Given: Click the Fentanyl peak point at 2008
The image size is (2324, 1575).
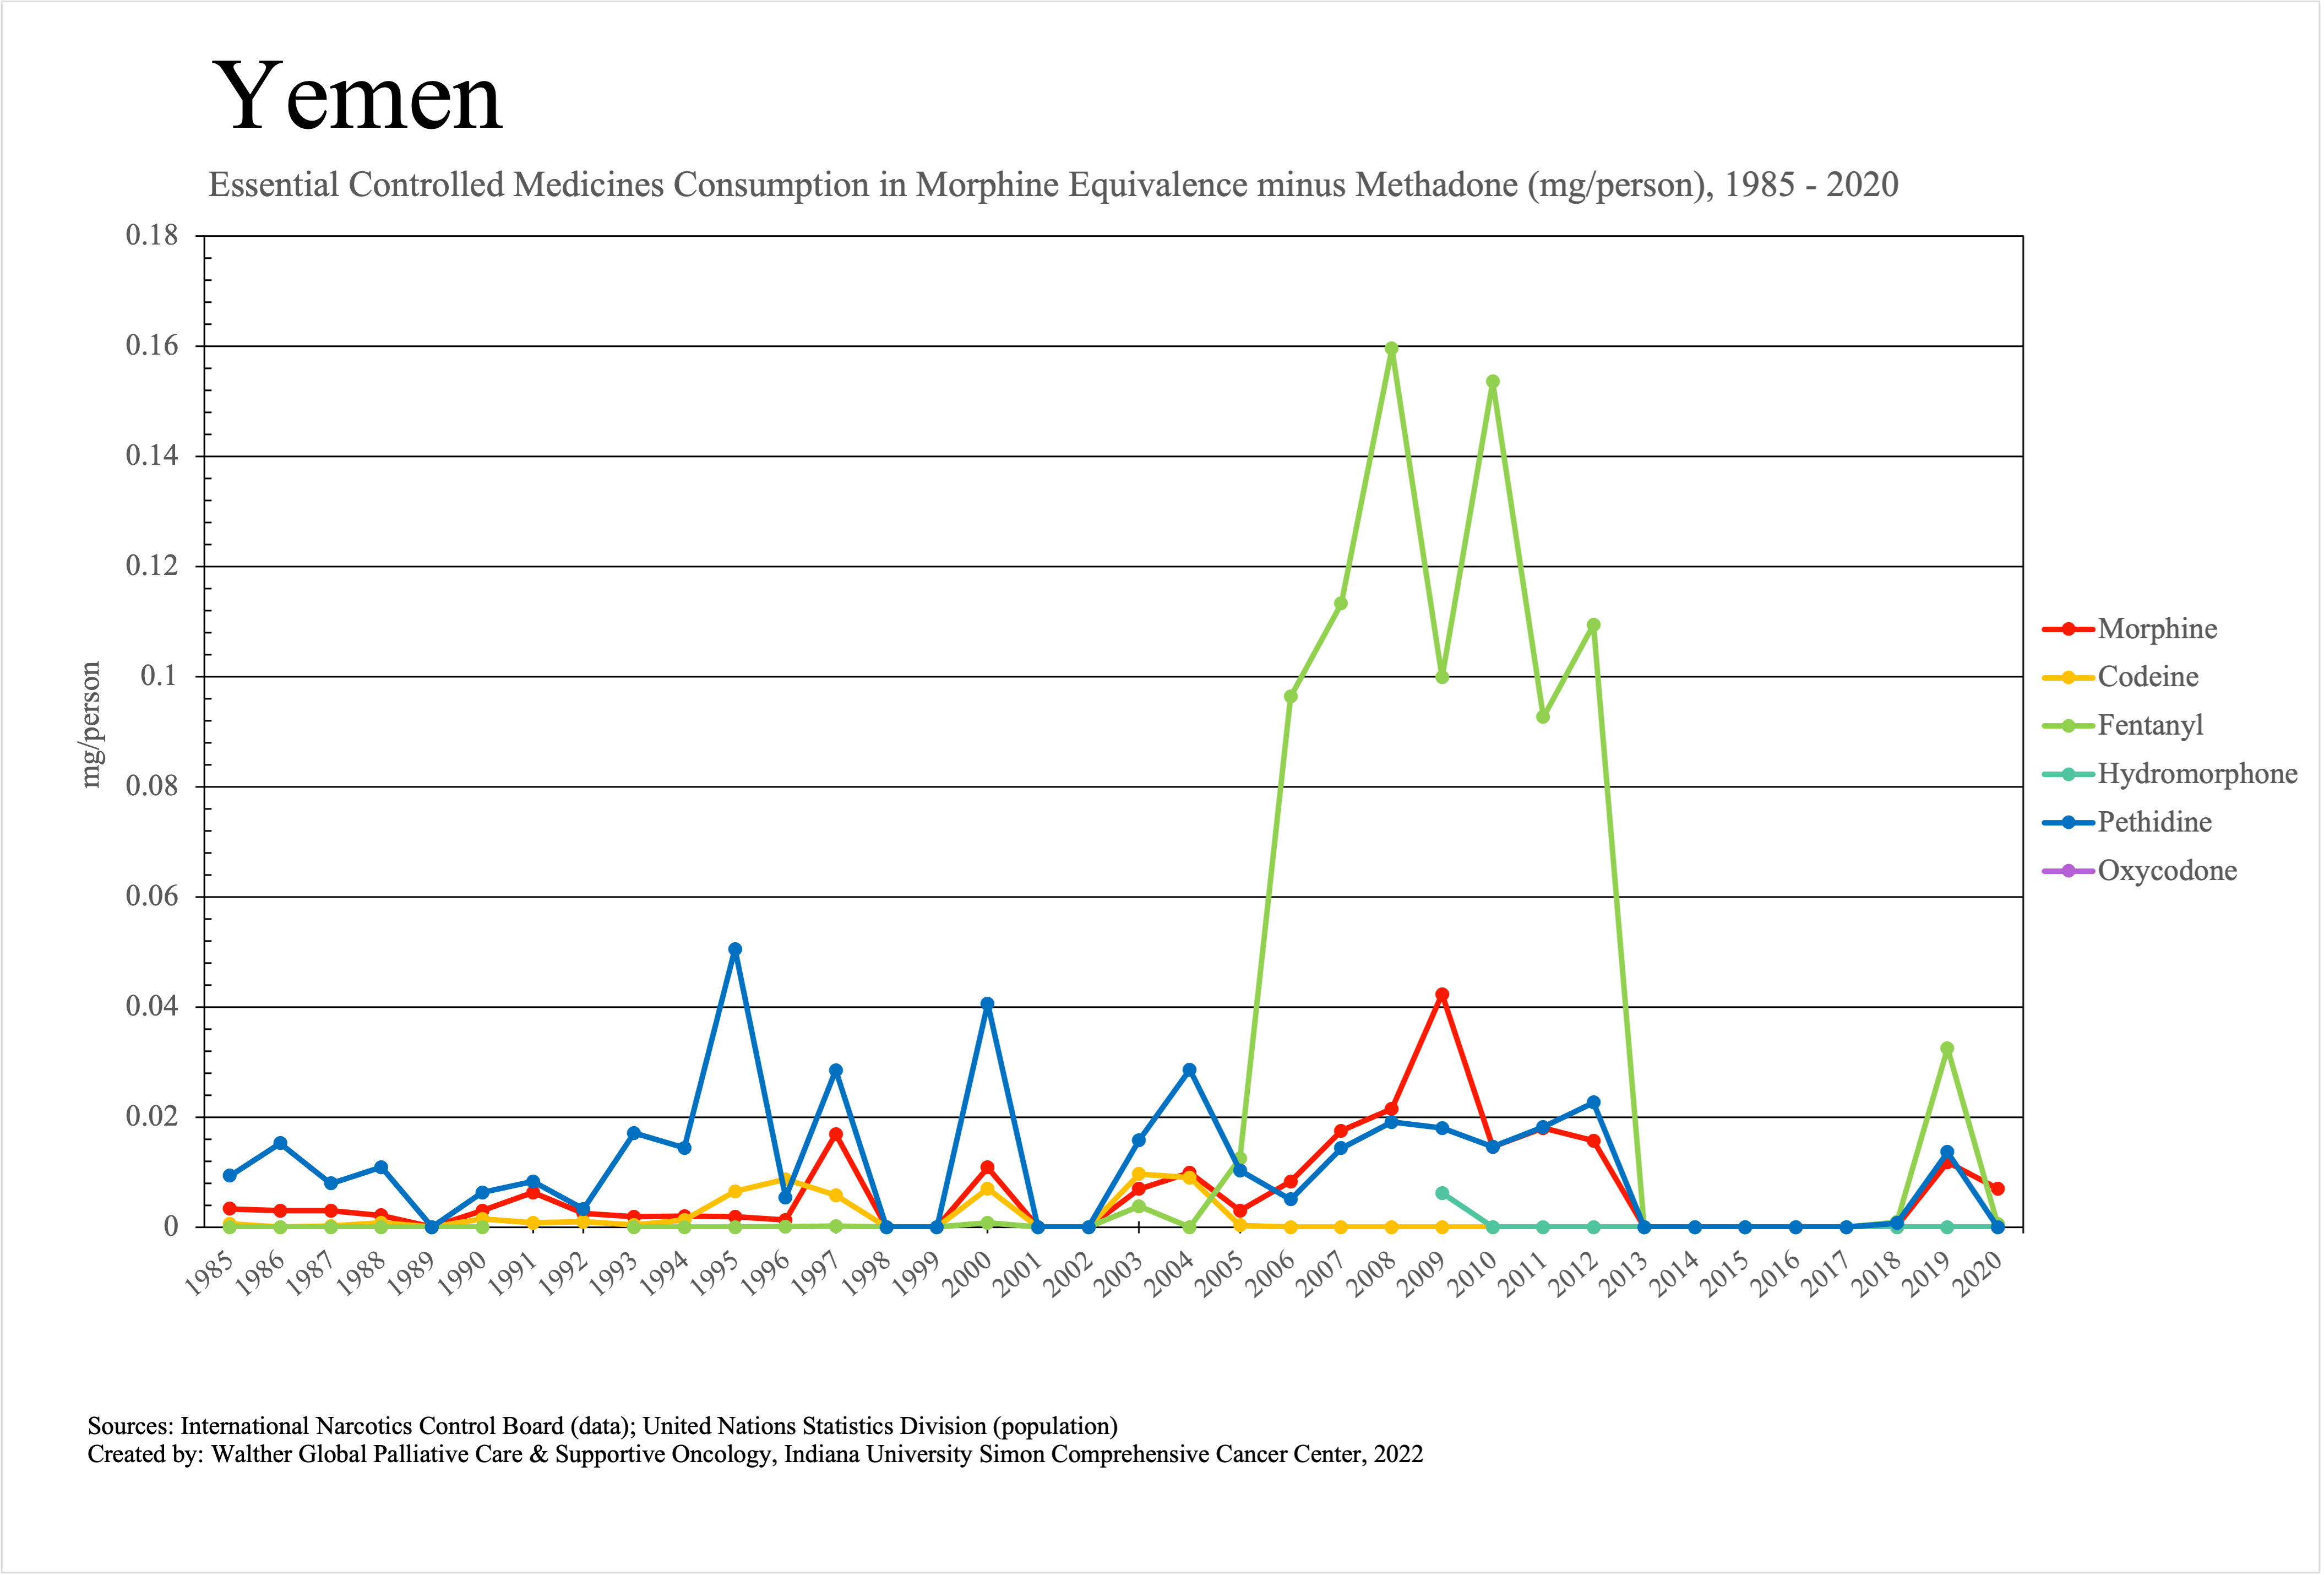Looking at the screenshot, I should click(x=1391, y=349).
